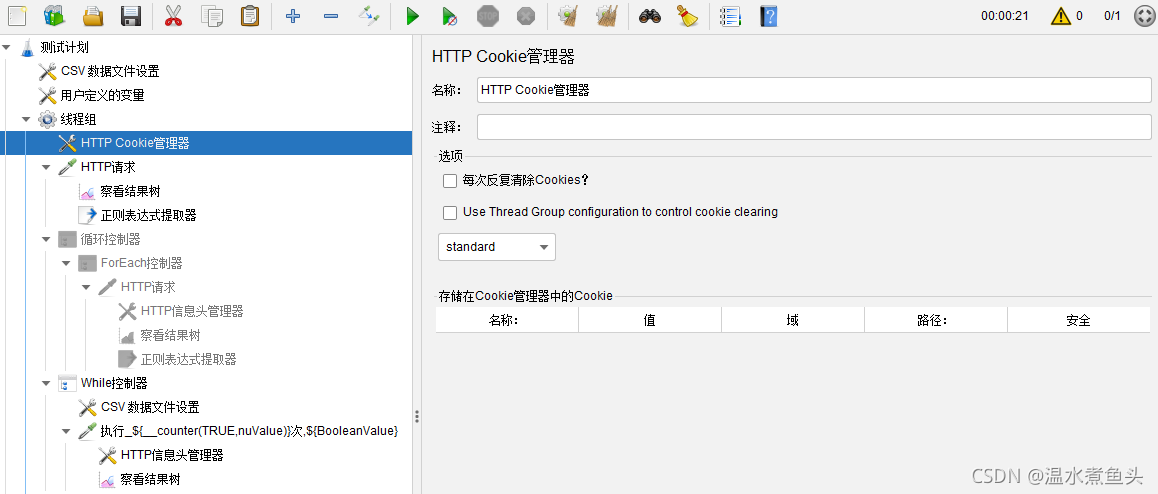Click the 名称 input field
Viewport: 1158px width, 494px height.
point(814,90)
